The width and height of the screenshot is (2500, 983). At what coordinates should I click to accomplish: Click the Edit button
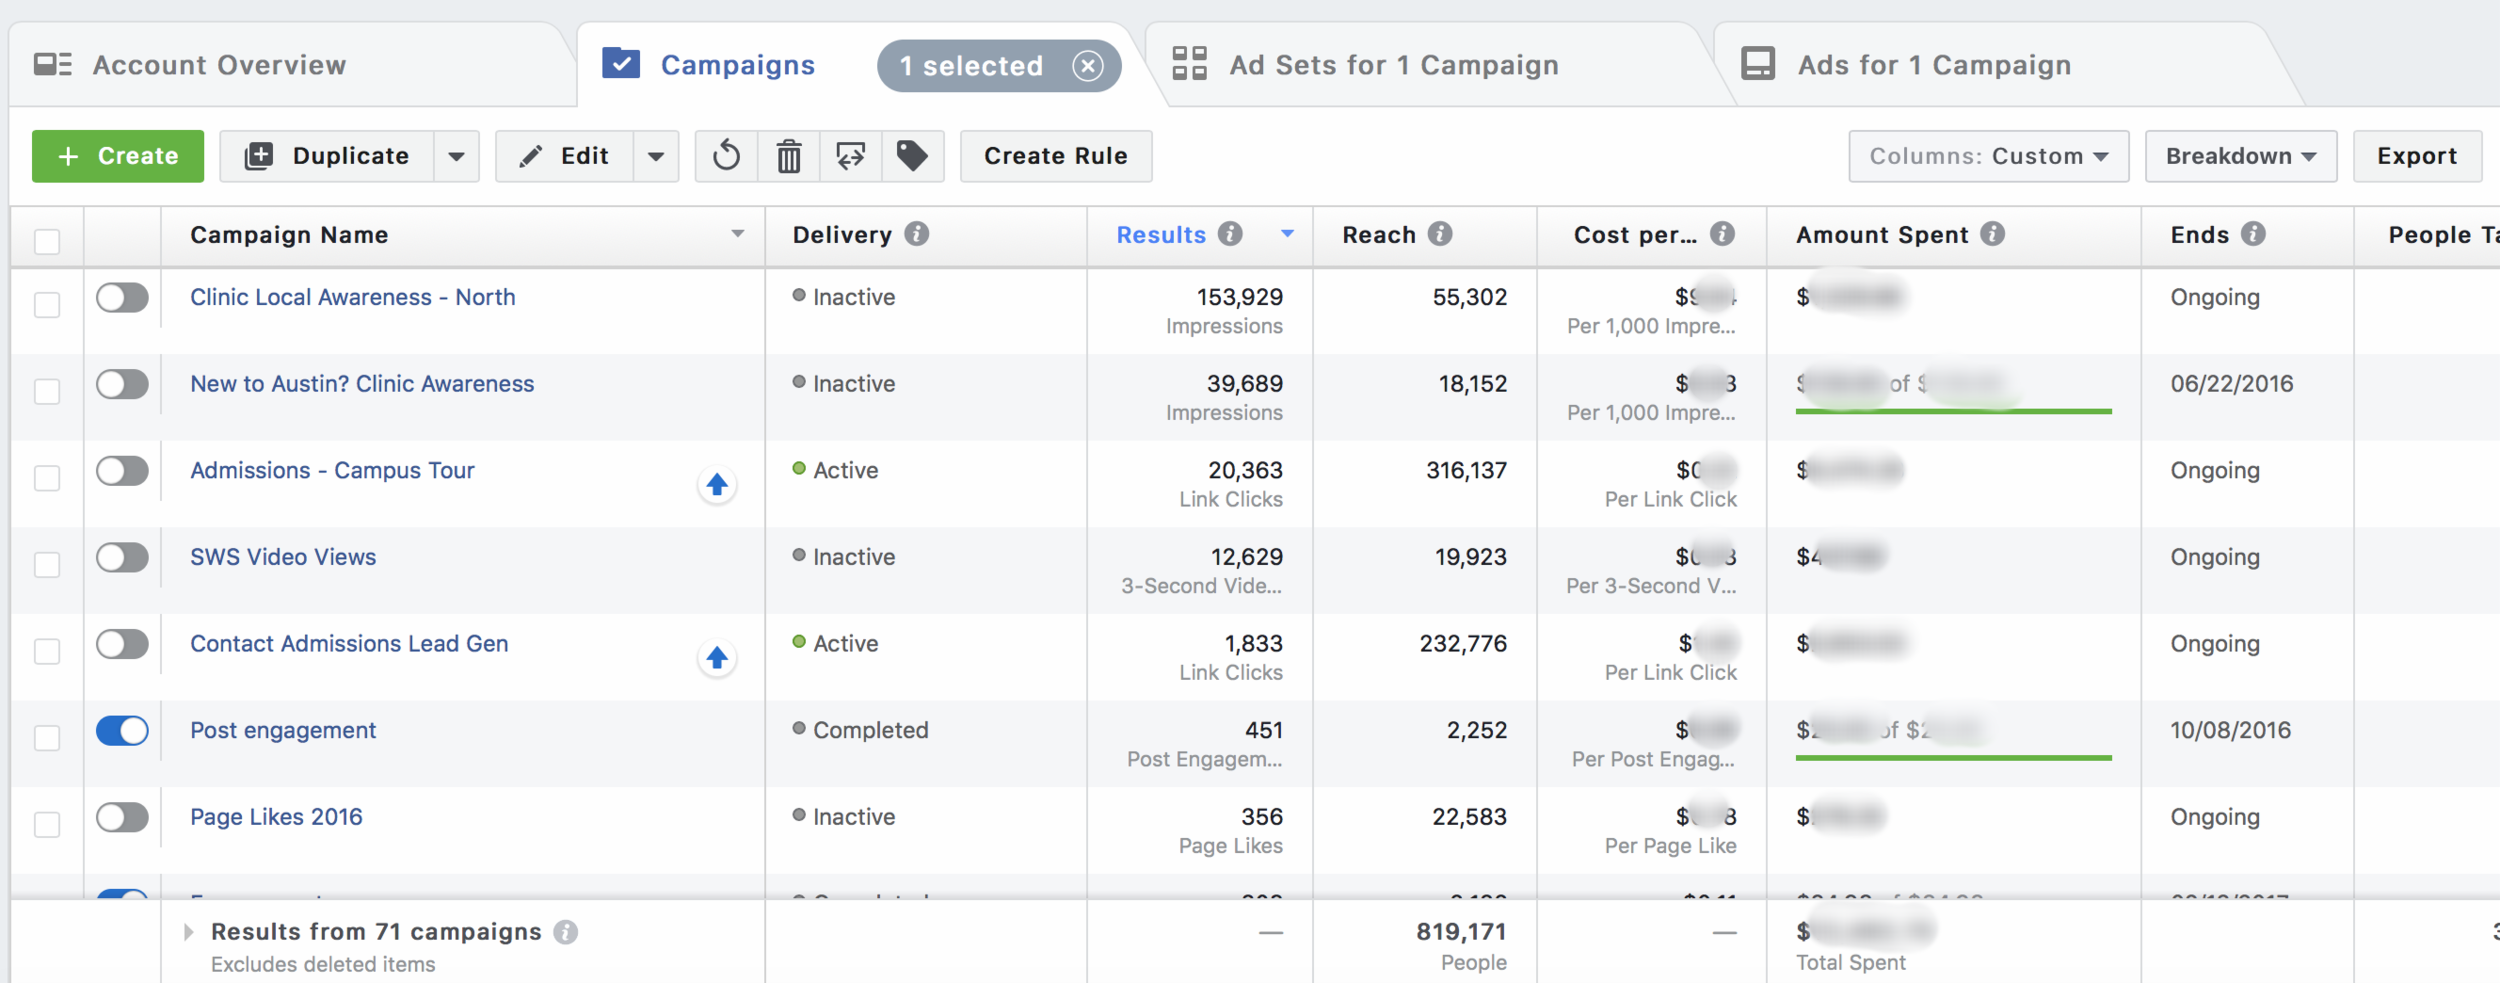click(565, 156)
